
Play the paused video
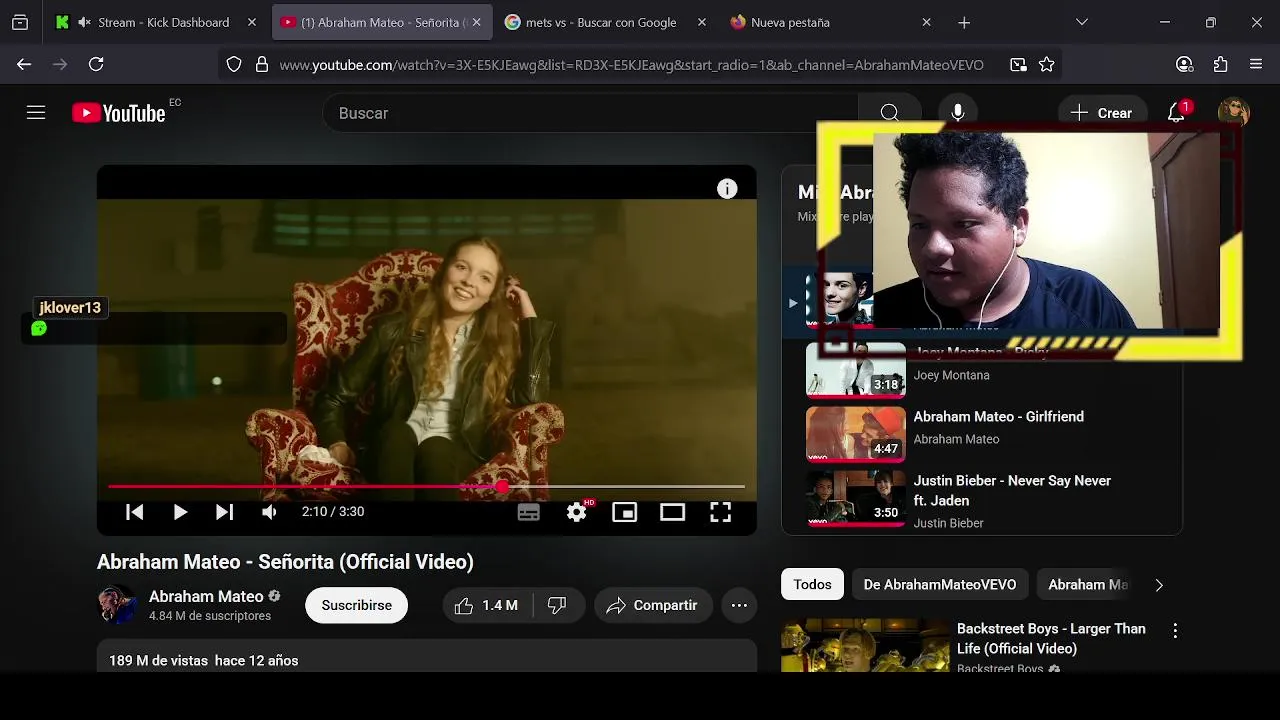(180, 512)
